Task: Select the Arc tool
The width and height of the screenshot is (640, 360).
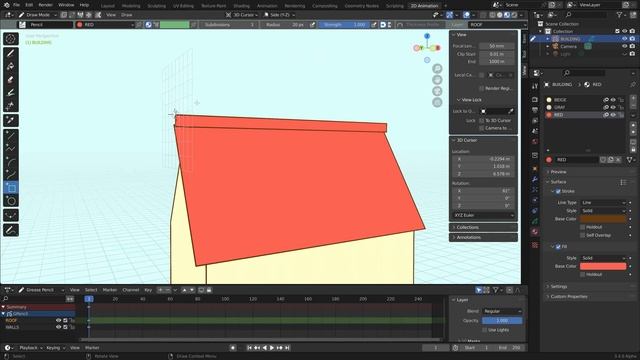Action: point(11,162)
